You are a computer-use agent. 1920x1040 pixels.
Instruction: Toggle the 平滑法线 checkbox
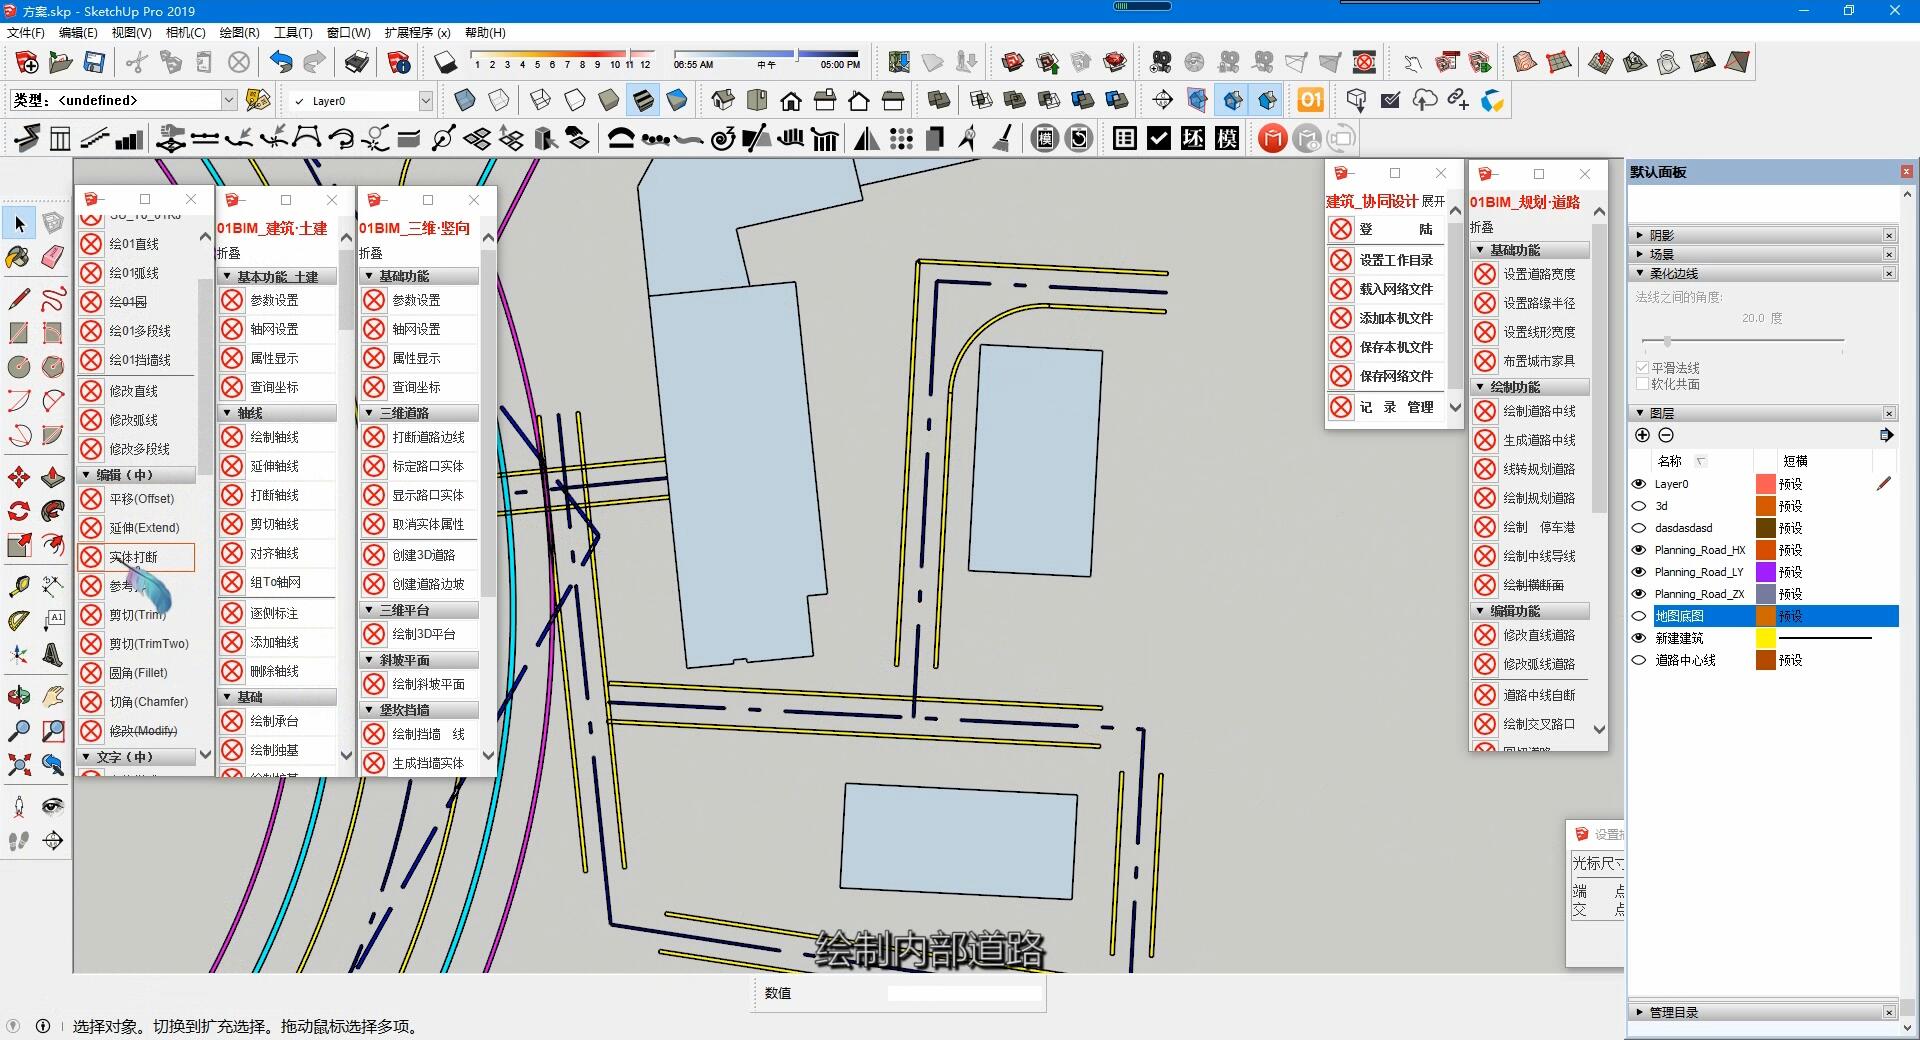pos(1642,368)
